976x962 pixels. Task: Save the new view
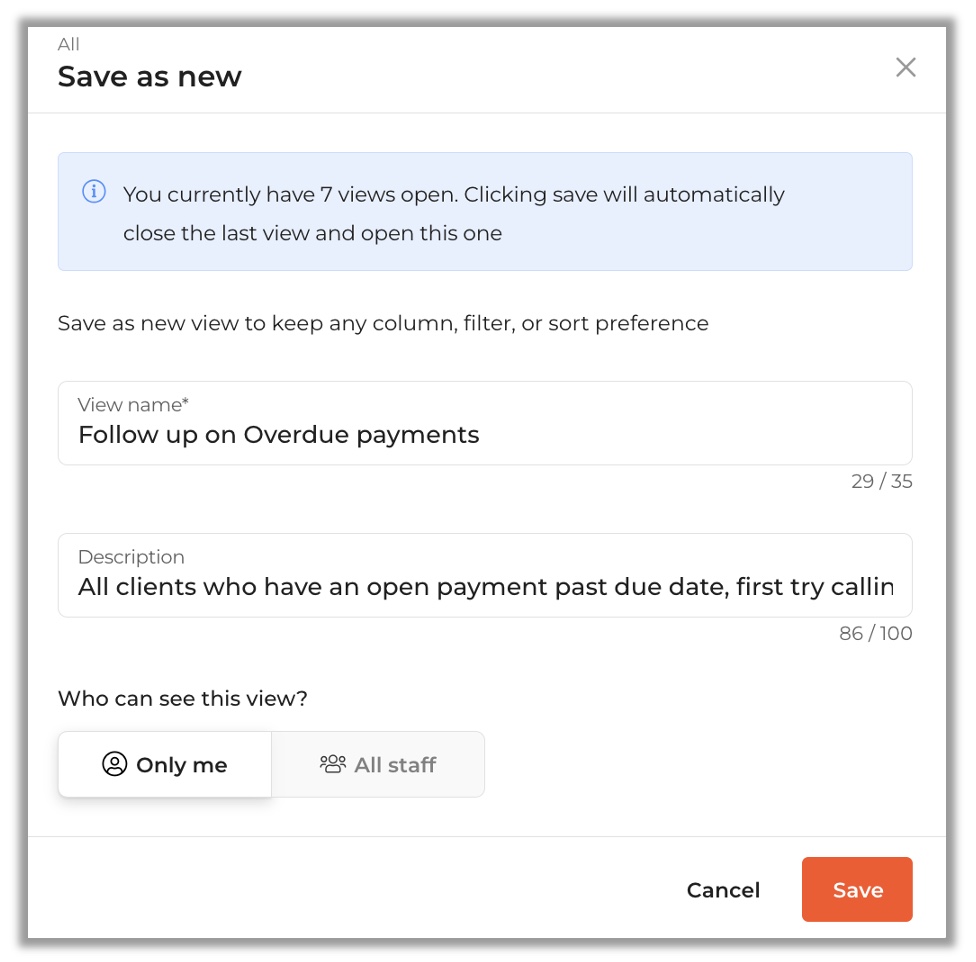click(857, 889)
